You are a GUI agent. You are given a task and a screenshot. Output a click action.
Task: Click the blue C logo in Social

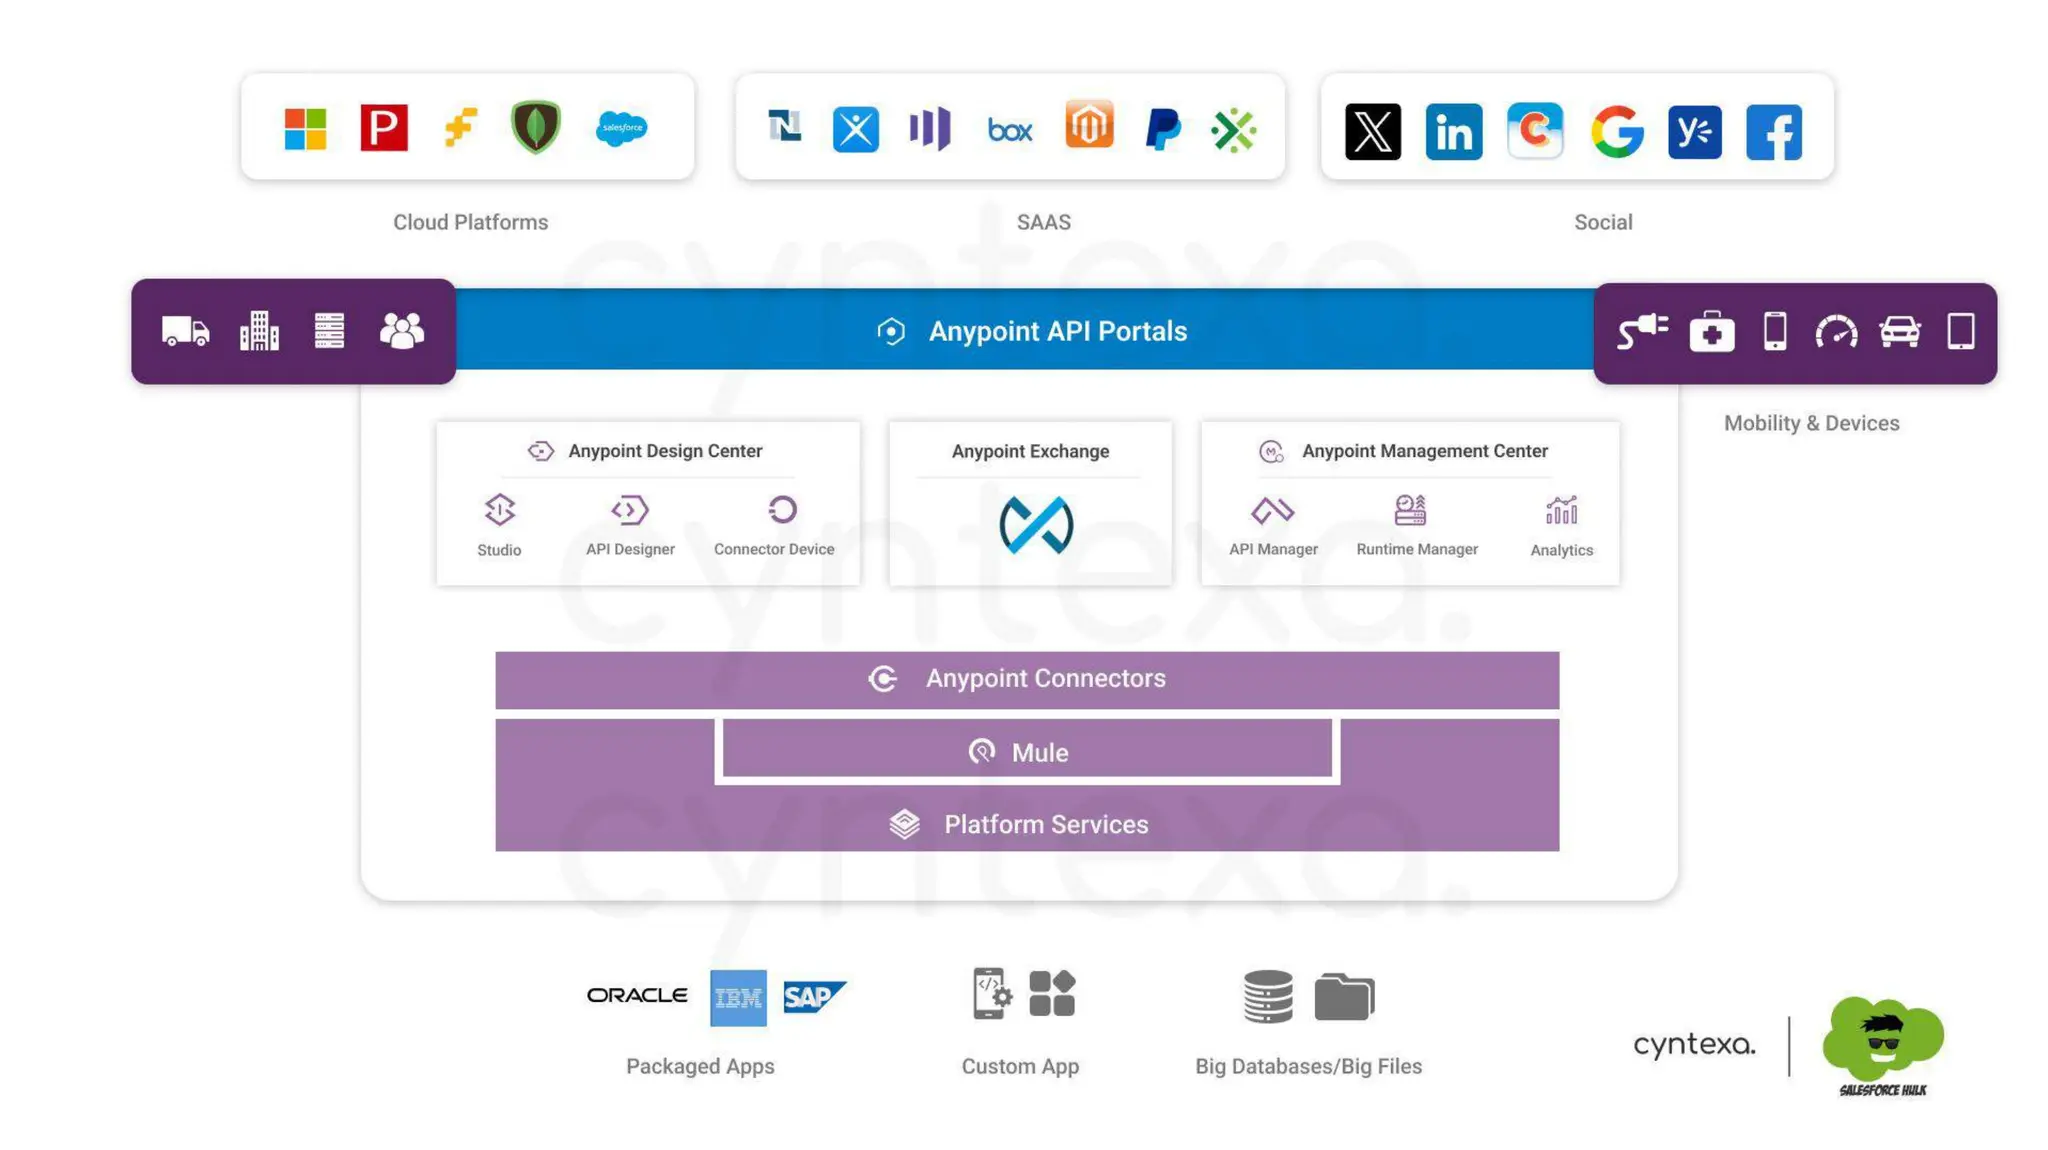pyautogui.click(x=1535, y=131)
